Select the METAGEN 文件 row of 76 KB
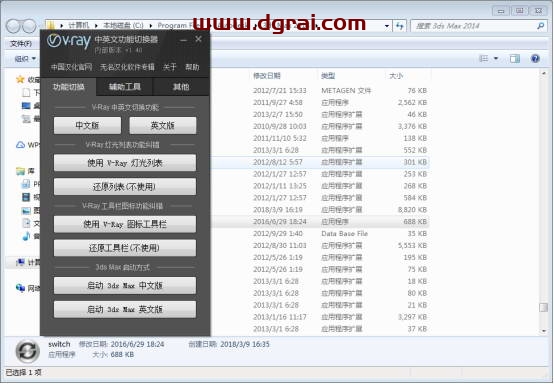The image size is (554, 384). point(319,91)
